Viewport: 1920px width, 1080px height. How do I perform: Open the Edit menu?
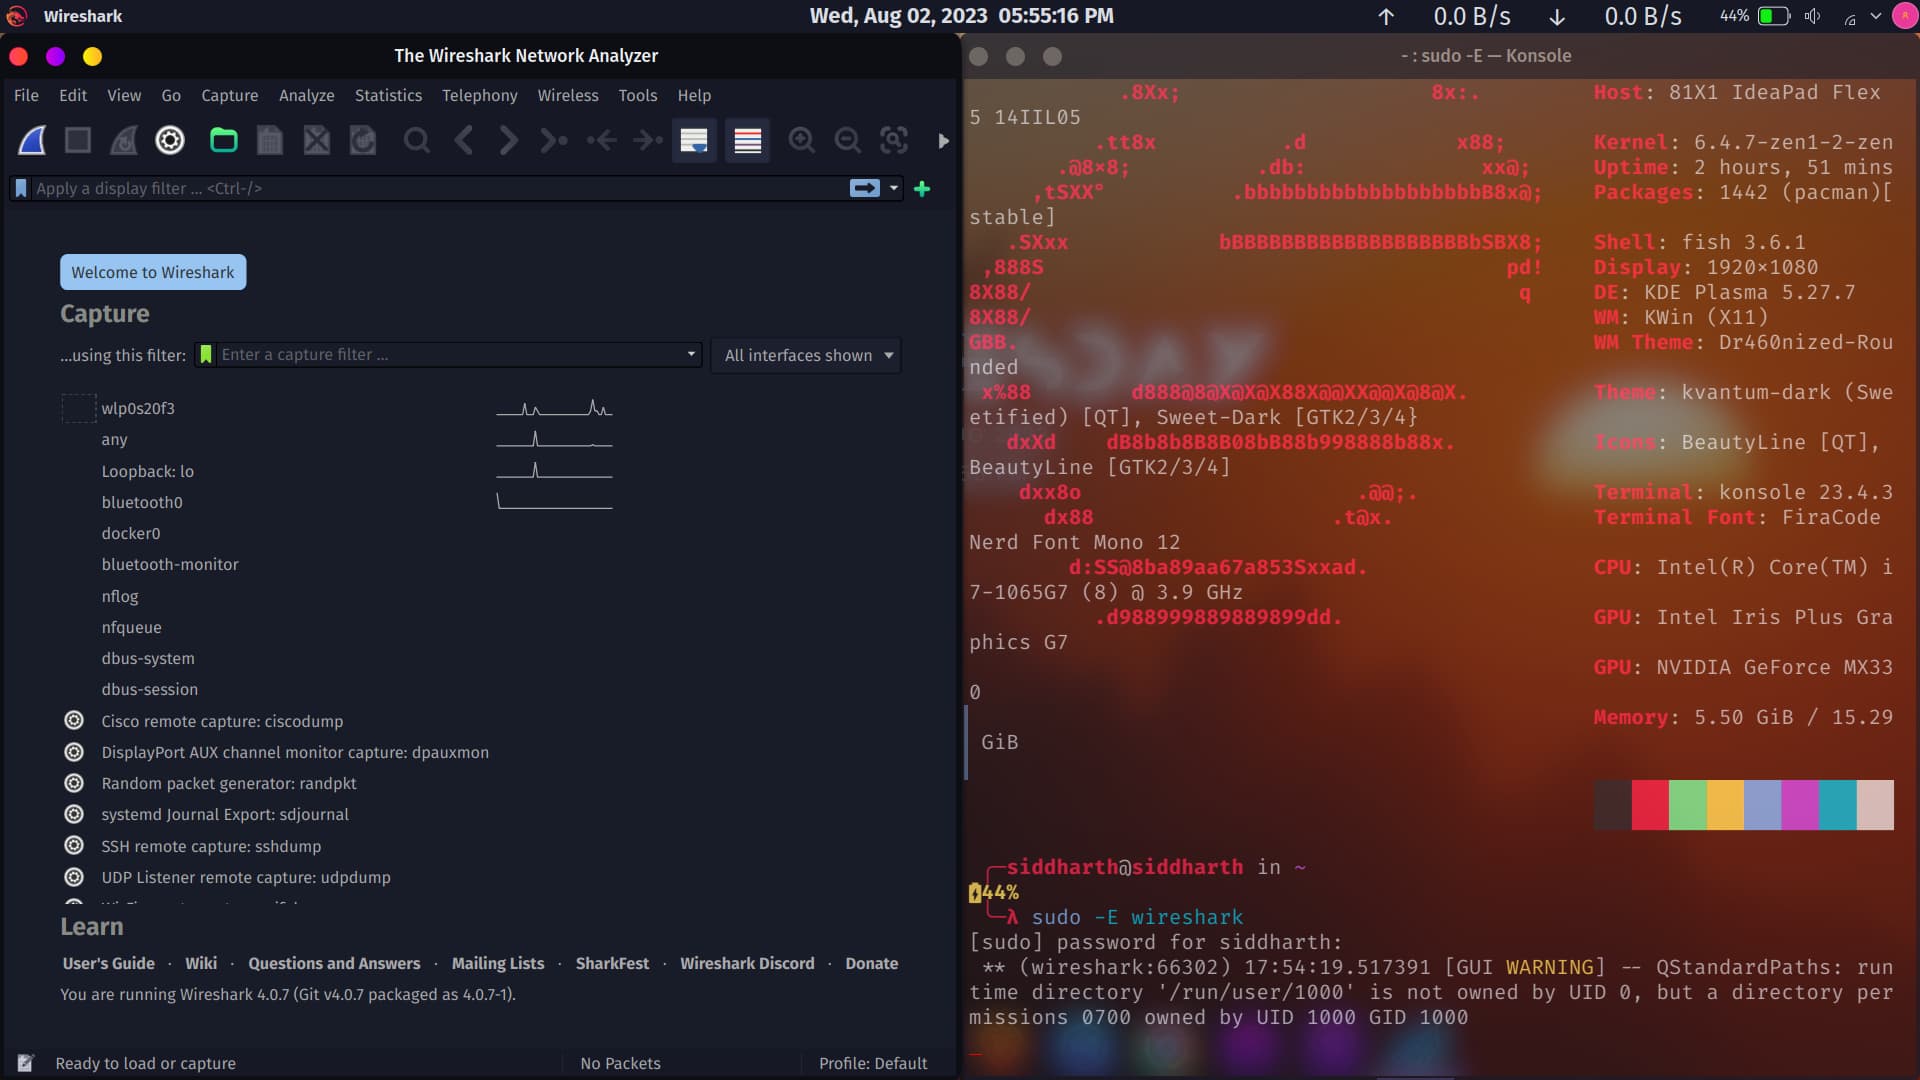[x=73, y=95]
